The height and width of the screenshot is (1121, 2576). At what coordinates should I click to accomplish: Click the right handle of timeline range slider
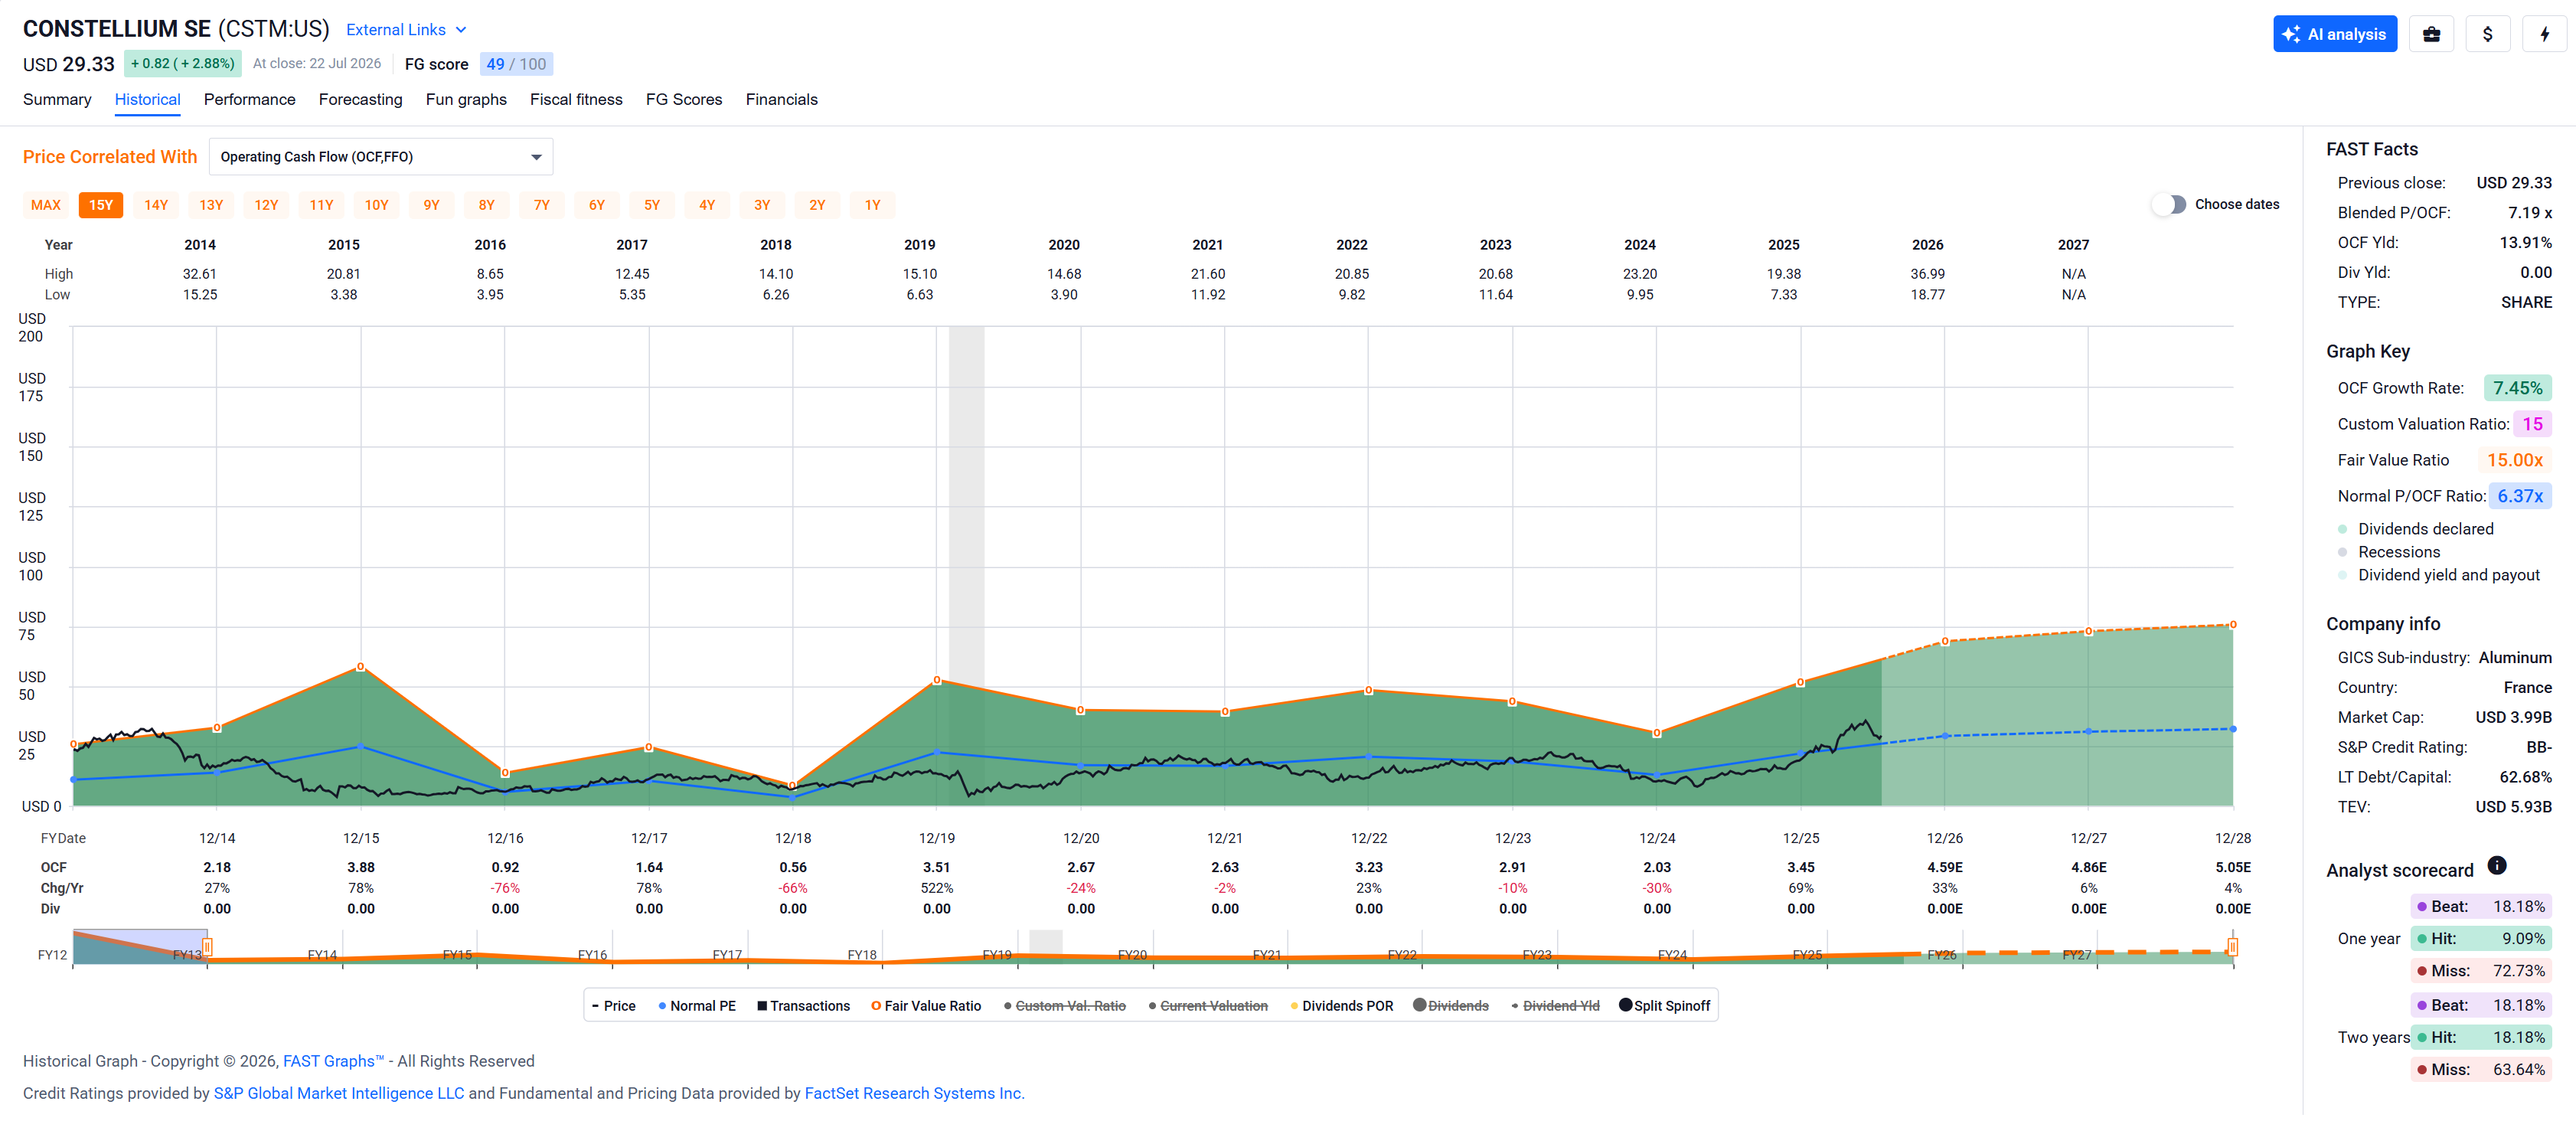coord(2232,946)
